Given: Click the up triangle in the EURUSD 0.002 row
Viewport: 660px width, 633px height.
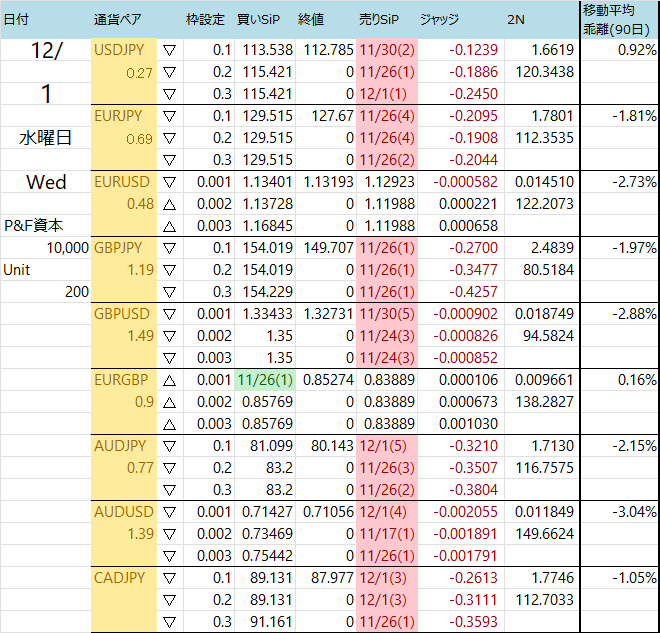Looking at the screenshot, I should click(x=169, y=205).
